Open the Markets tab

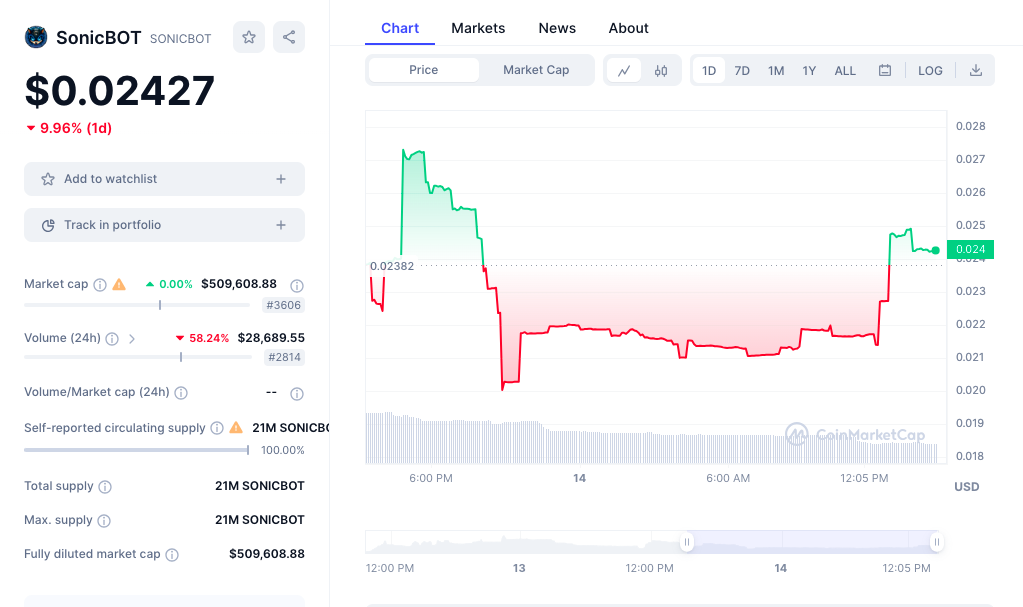coord(478,28)
